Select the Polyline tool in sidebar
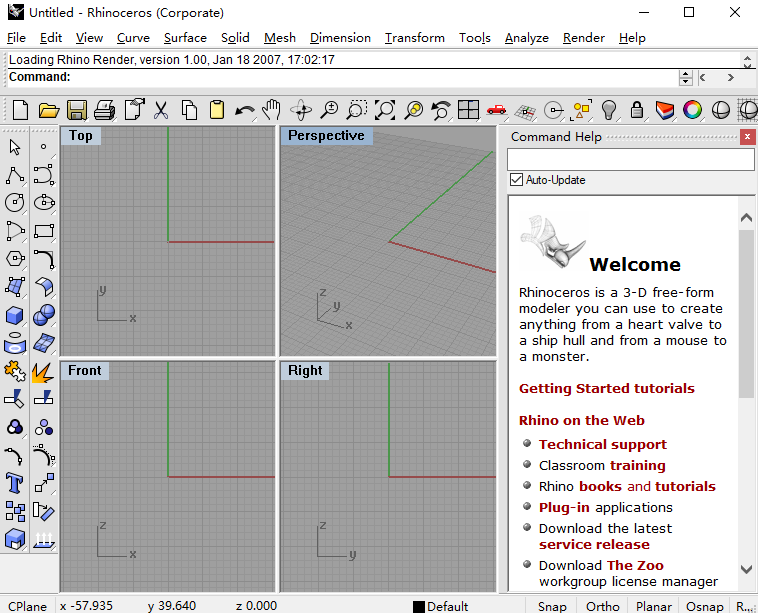758x613 pixels. 15,176
